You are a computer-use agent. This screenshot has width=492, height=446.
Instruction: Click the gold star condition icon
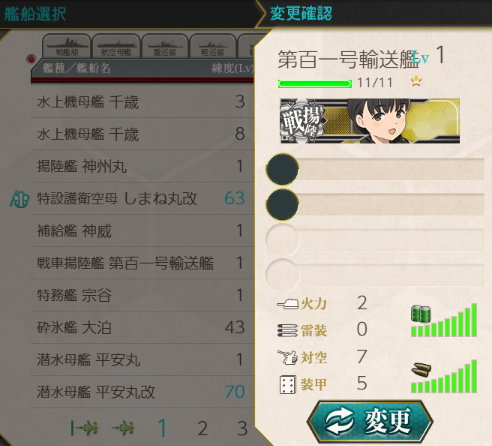pos(416,81)
